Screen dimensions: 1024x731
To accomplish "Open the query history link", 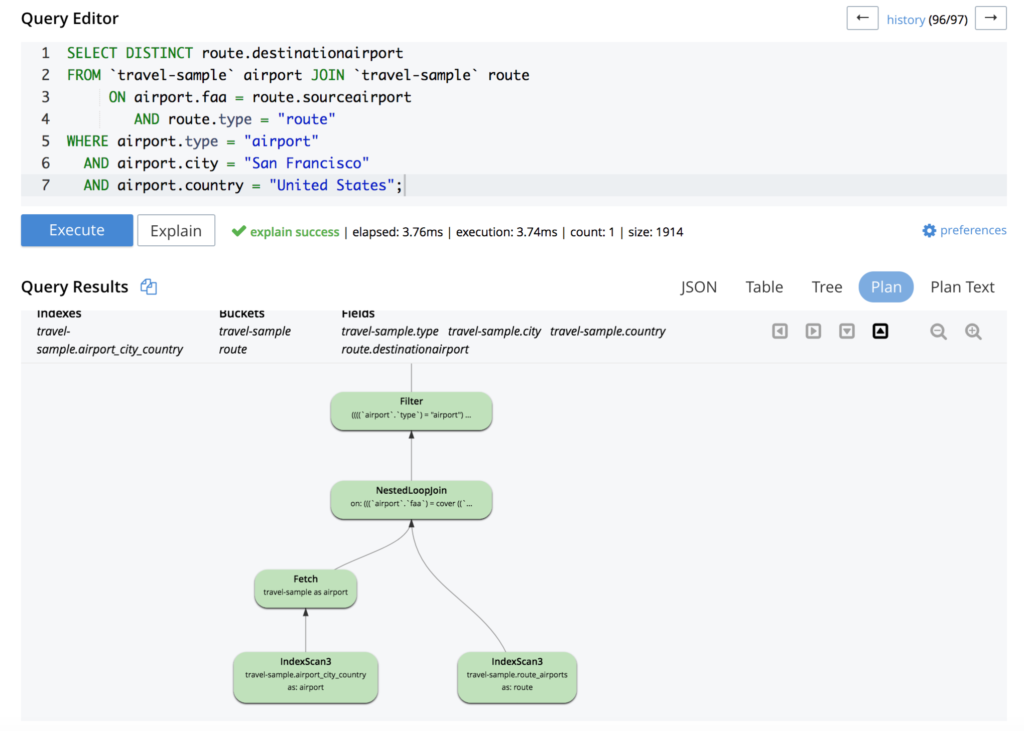I will pos(906,18).
